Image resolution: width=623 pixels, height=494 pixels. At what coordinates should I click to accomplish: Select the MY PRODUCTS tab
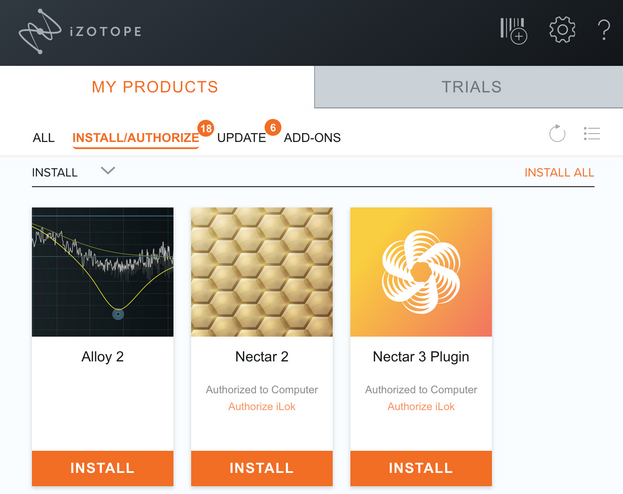155,87
